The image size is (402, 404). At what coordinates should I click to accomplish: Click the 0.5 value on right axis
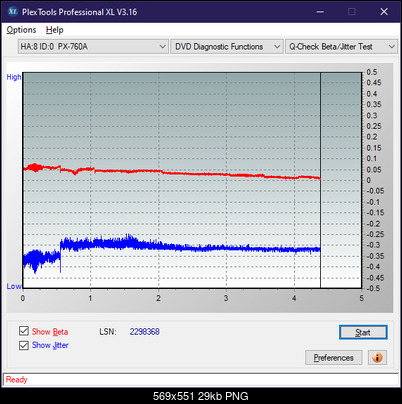pyautogui.click(x=372, y=72)
